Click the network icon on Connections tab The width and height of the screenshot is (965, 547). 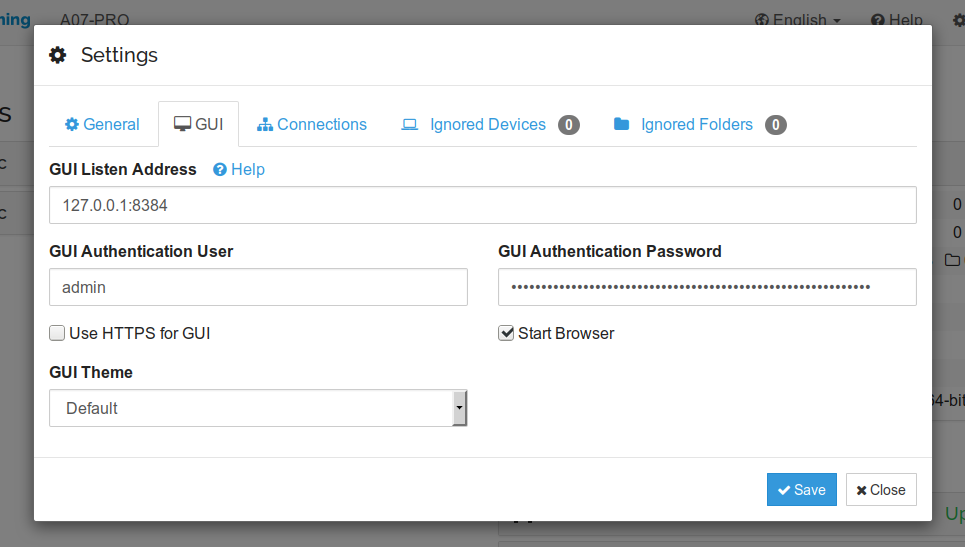[x=265, y=125]
